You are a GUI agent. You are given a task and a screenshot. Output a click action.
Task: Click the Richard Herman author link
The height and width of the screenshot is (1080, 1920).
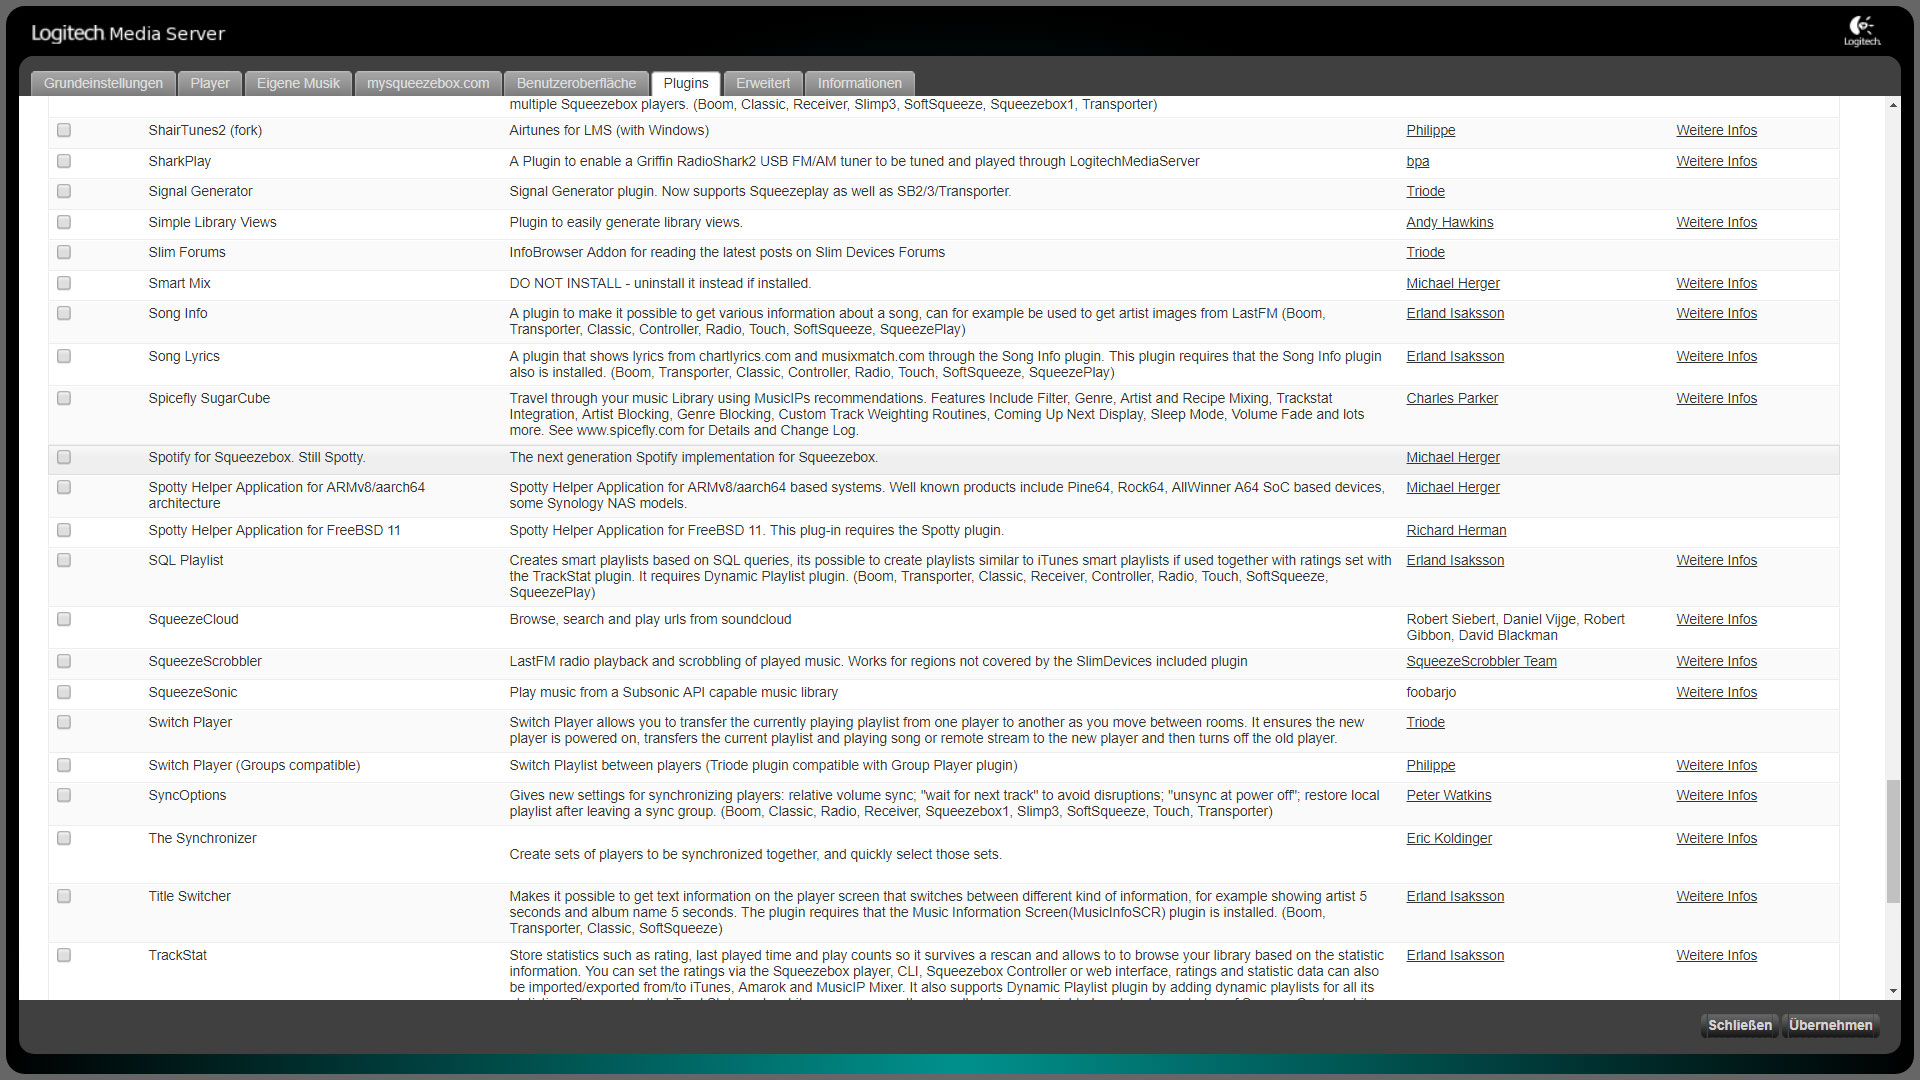(x=1456, y=530)
